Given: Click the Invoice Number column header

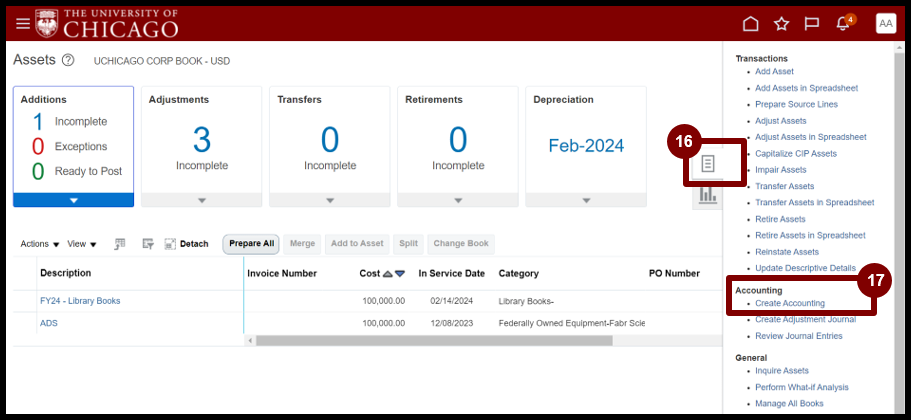Looking at the screenshot, I should click(282, 273).
